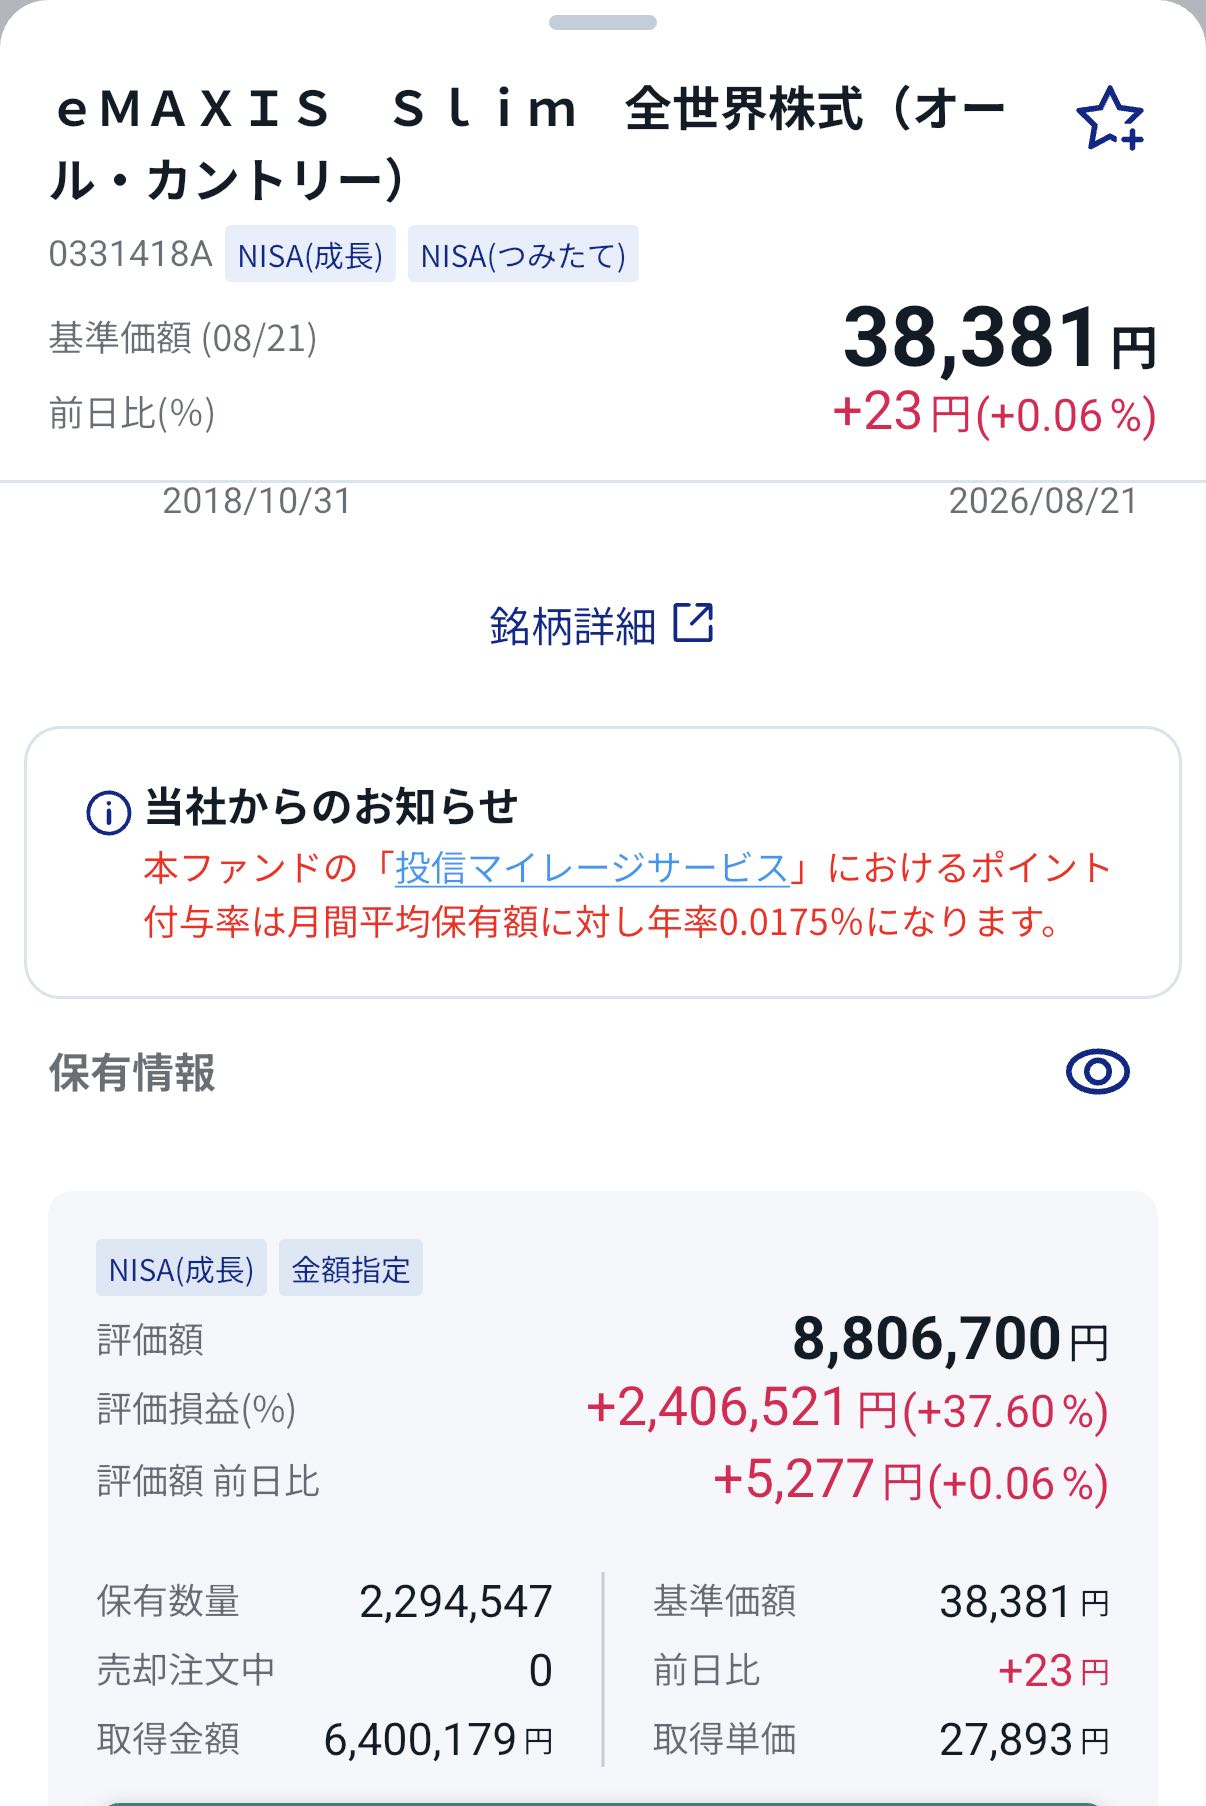Tap NISA(成長) badge in holdings card

(x=181, y=1269)
